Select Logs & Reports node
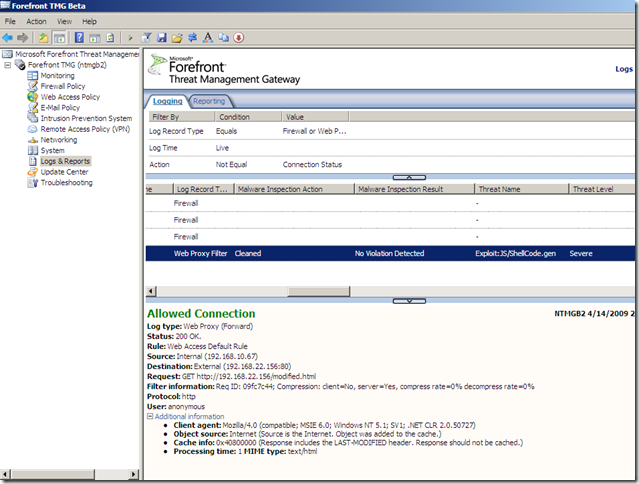The height and width of the screenshot is (484, 639). pyautogui.click(x=65, y=161)
